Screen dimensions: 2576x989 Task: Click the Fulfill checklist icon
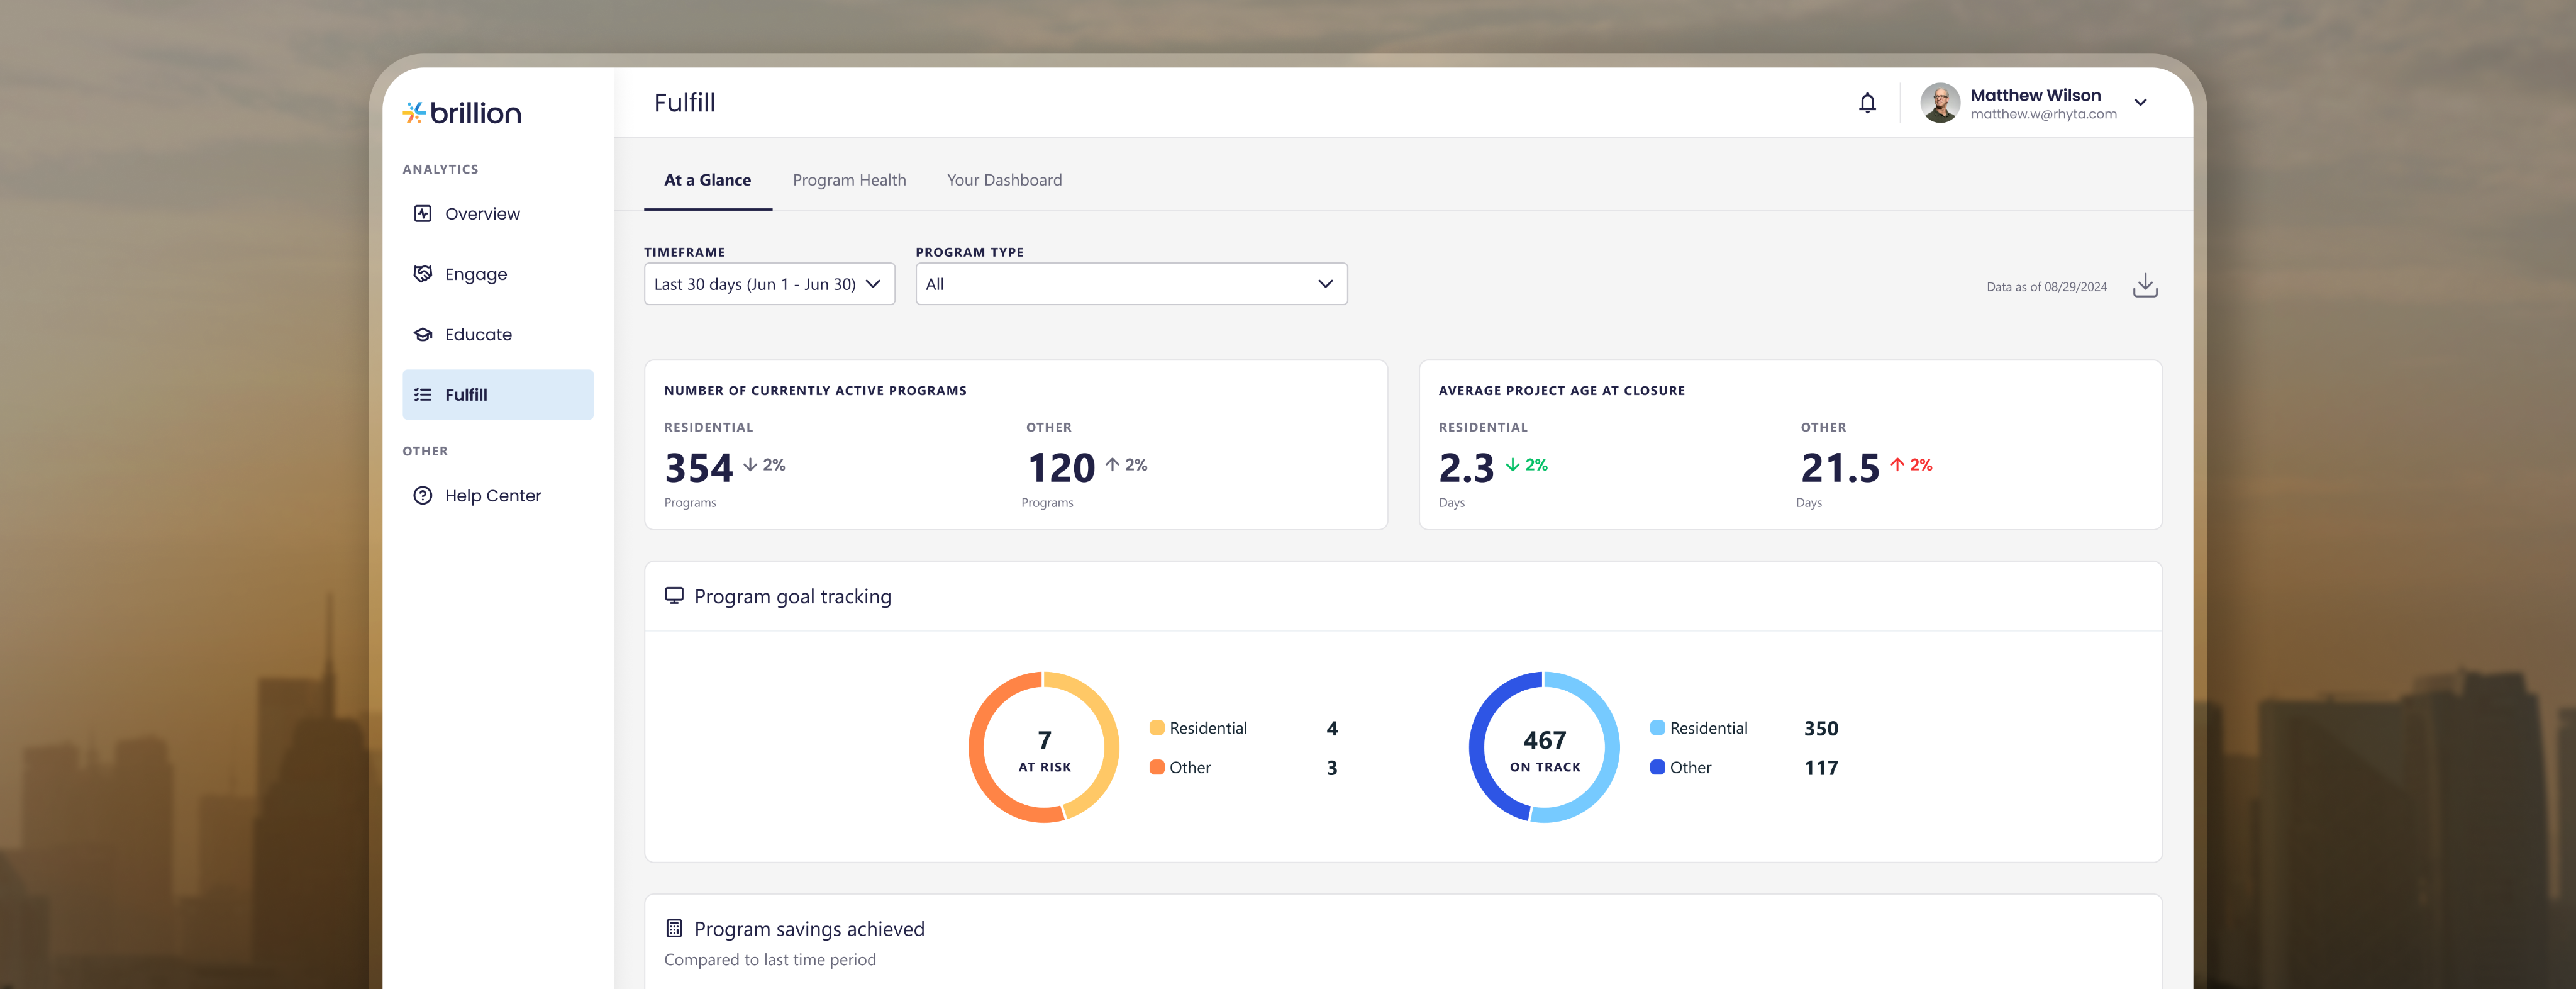[423, 395]
